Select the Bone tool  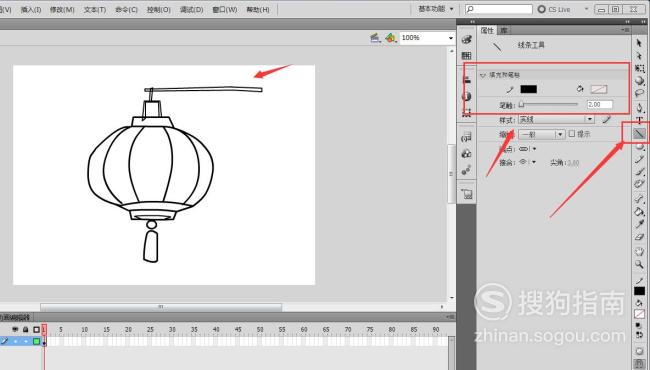(x=640, y=199)
